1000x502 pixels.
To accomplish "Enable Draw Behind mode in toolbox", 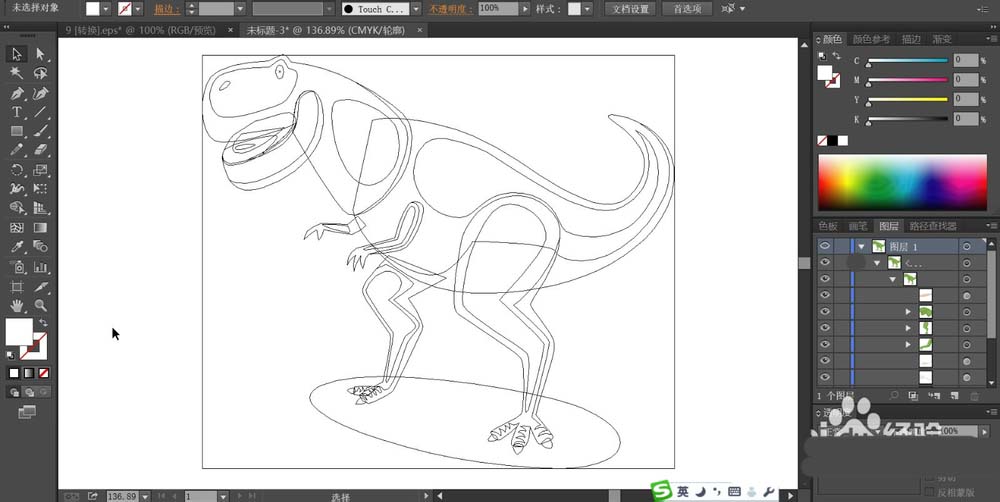I will tap(29, 392).
